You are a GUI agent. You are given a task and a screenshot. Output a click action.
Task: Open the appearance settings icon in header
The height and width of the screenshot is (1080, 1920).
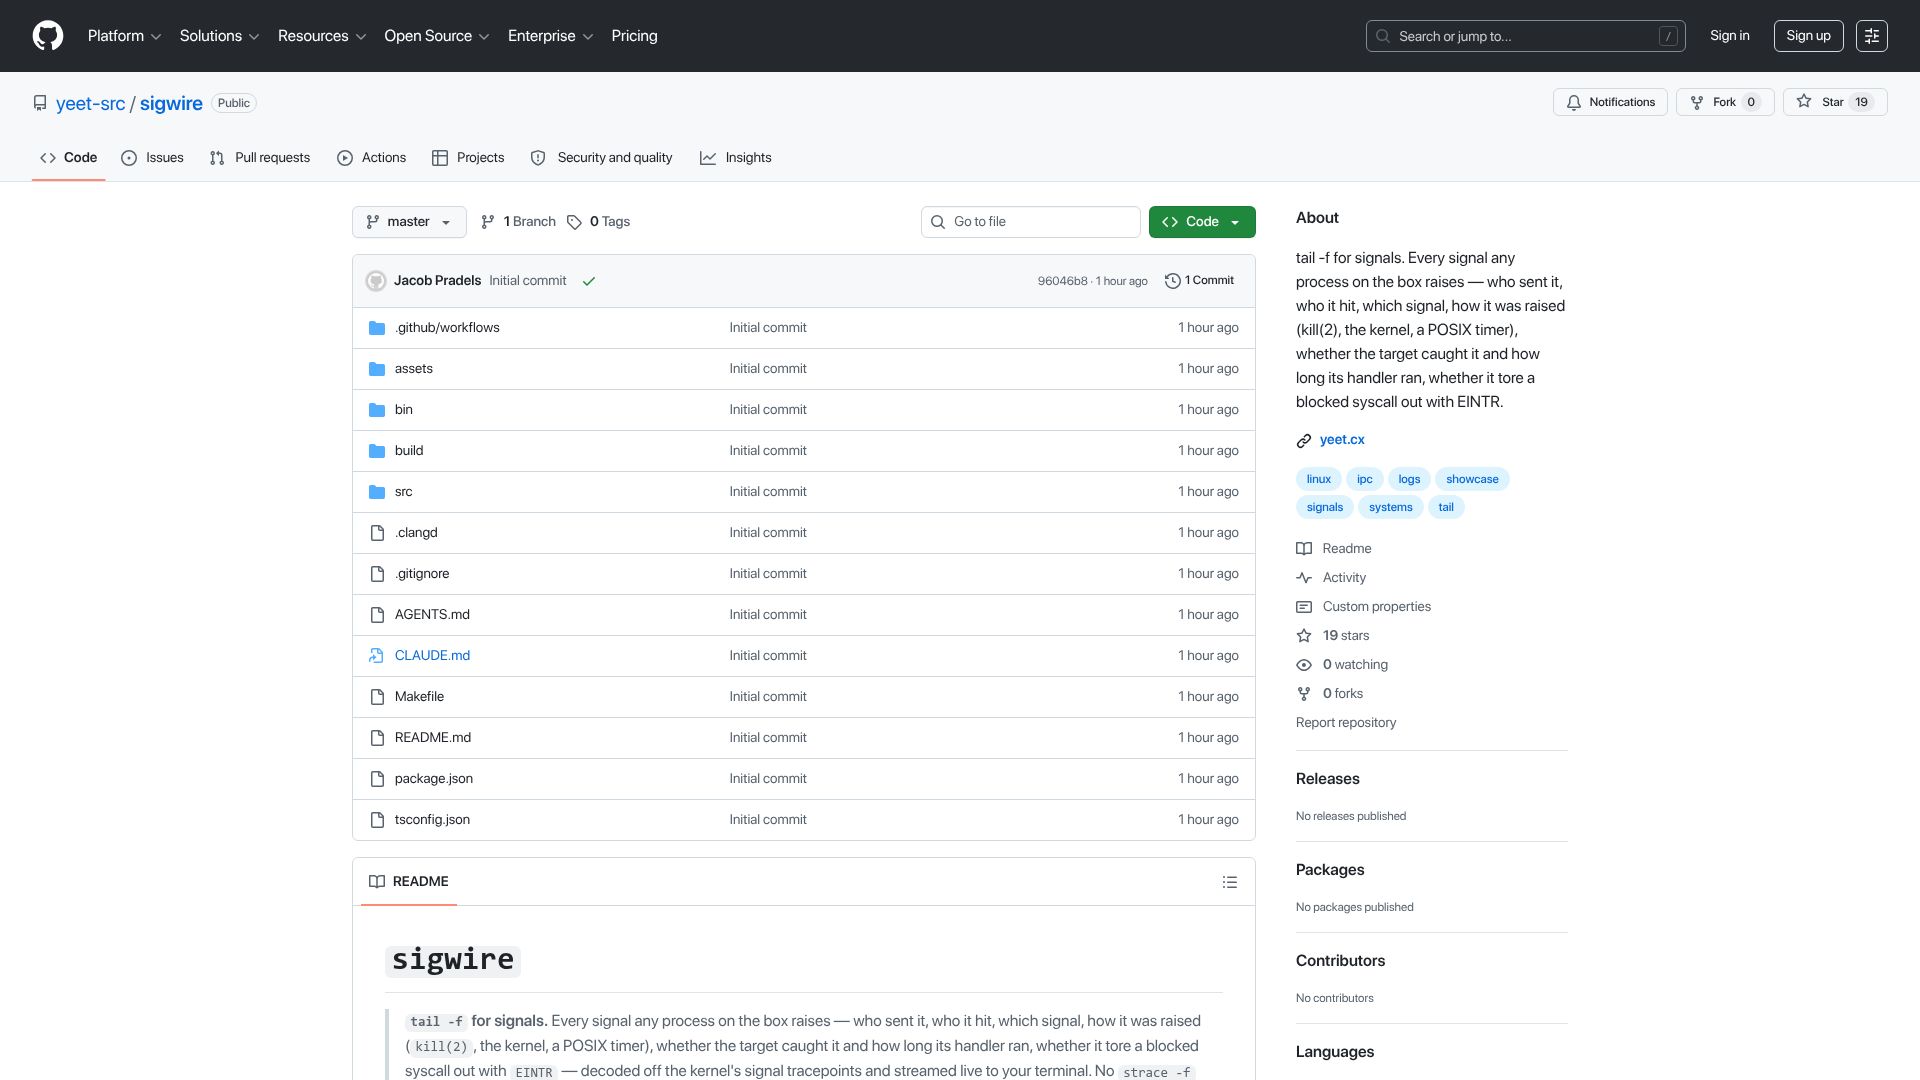(1872, 36)
